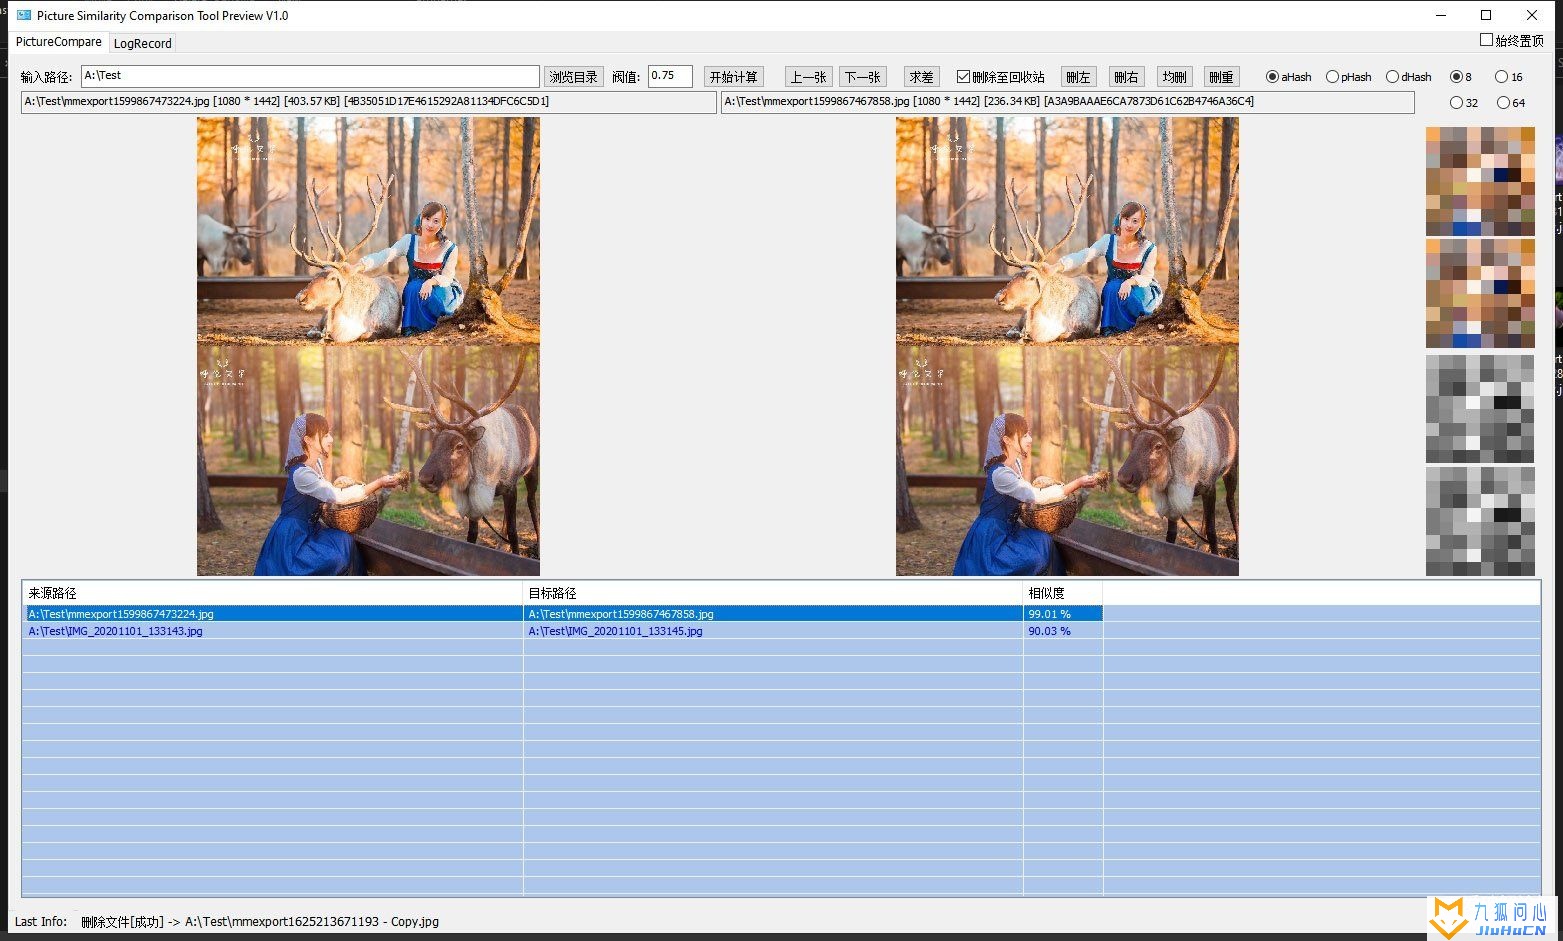The width and height of the screenshot is (1563, 941).
Task: Select hash size 32 radio button
Action: pyautogui.click(x=1464, y=103)
